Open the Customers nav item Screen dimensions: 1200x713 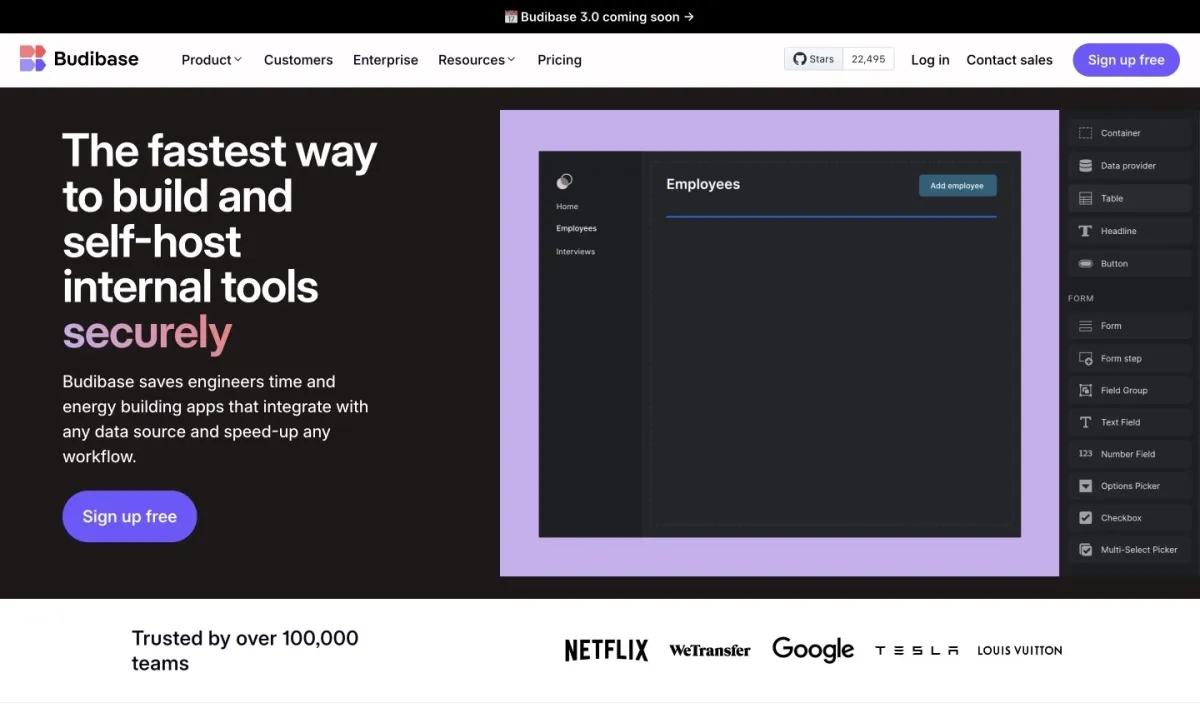[x=298, y=60]
